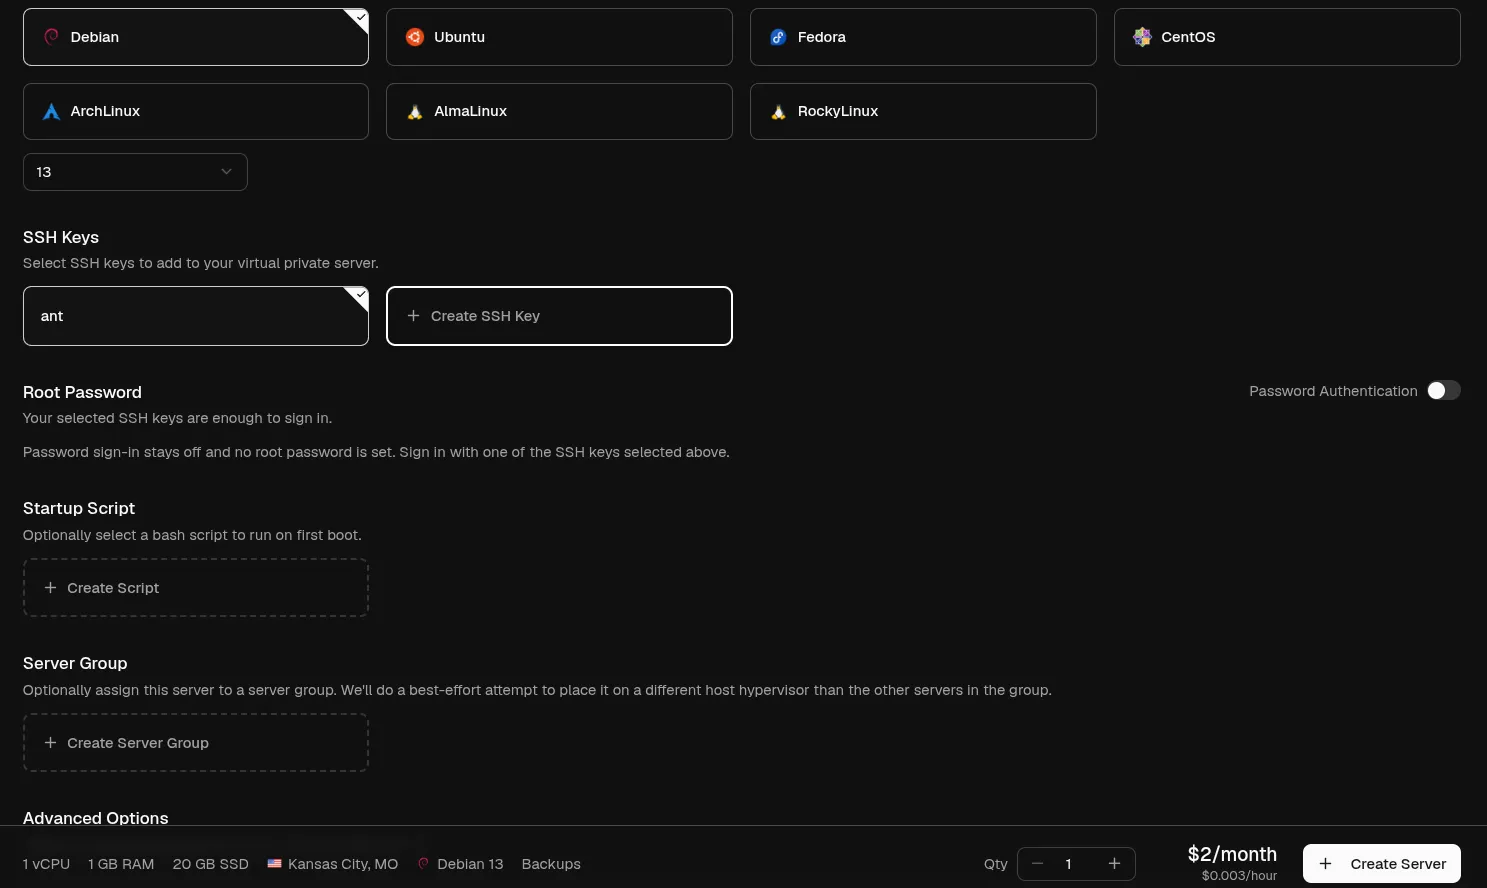Image resolution: width=1487 pixels, height=888 pixels.
Task: Click the AlmaLinux penguin icon
Action: [415, 111]
